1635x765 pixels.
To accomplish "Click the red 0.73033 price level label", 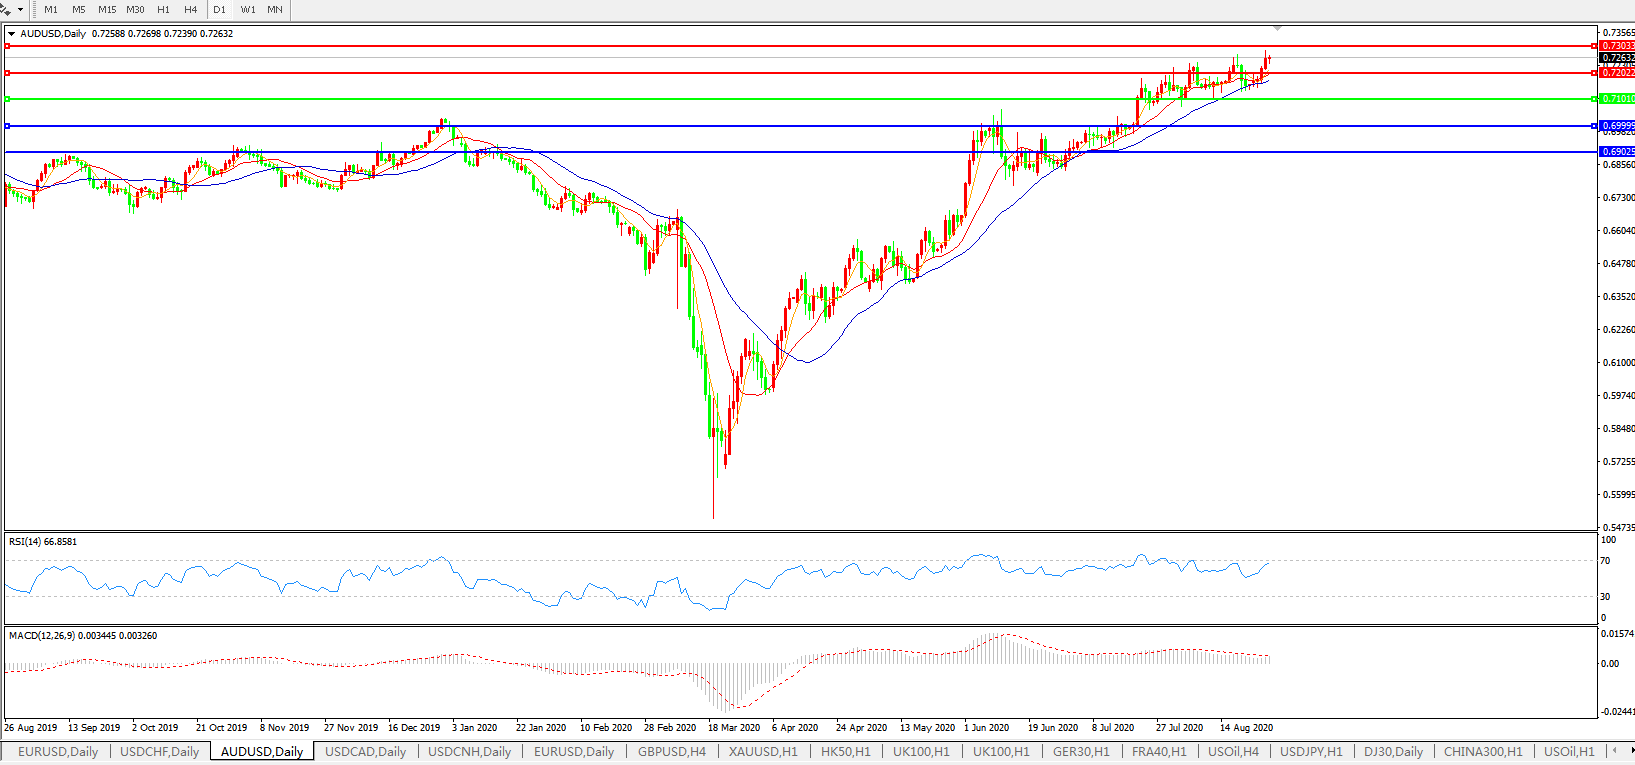I will [1617, 46].
